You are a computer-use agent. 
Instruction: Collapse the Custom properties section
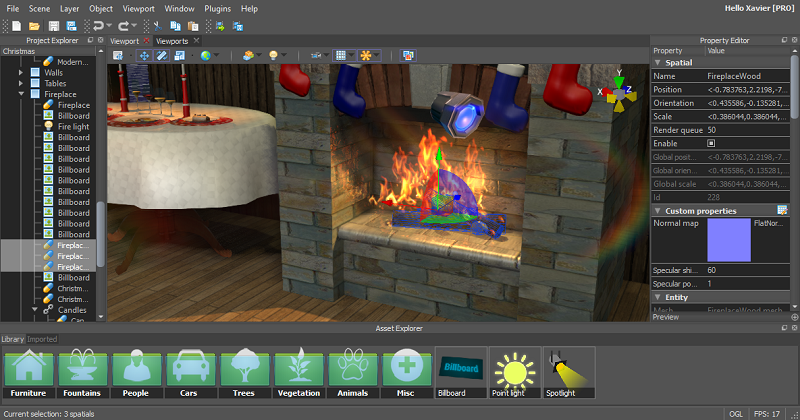(x=657, y=211)
